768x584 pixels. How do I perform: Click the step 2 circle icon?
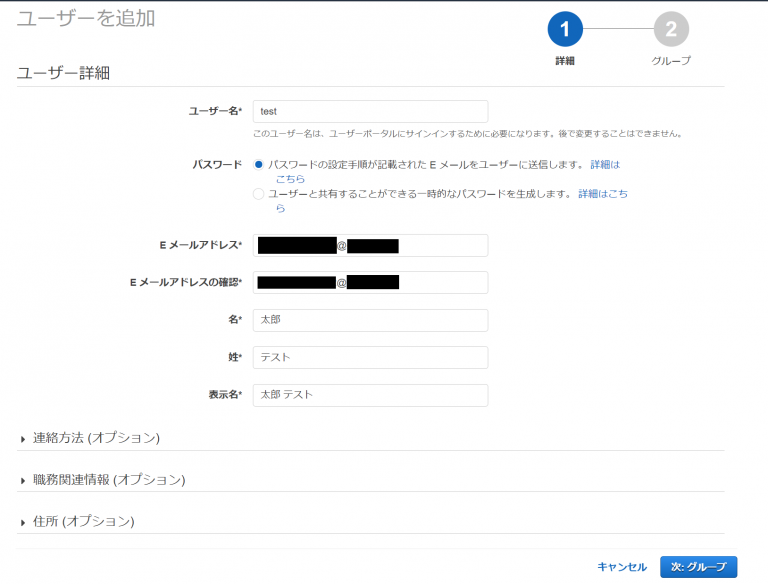tap(671, 30)
